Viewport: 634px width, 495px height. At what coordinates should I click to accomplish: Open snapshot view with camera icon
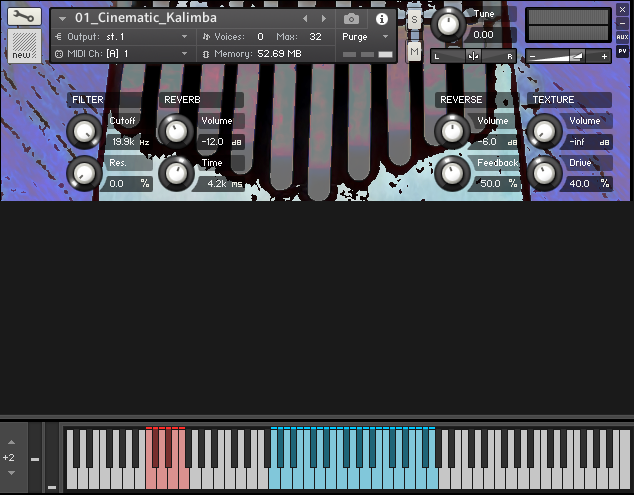[351, 19]
